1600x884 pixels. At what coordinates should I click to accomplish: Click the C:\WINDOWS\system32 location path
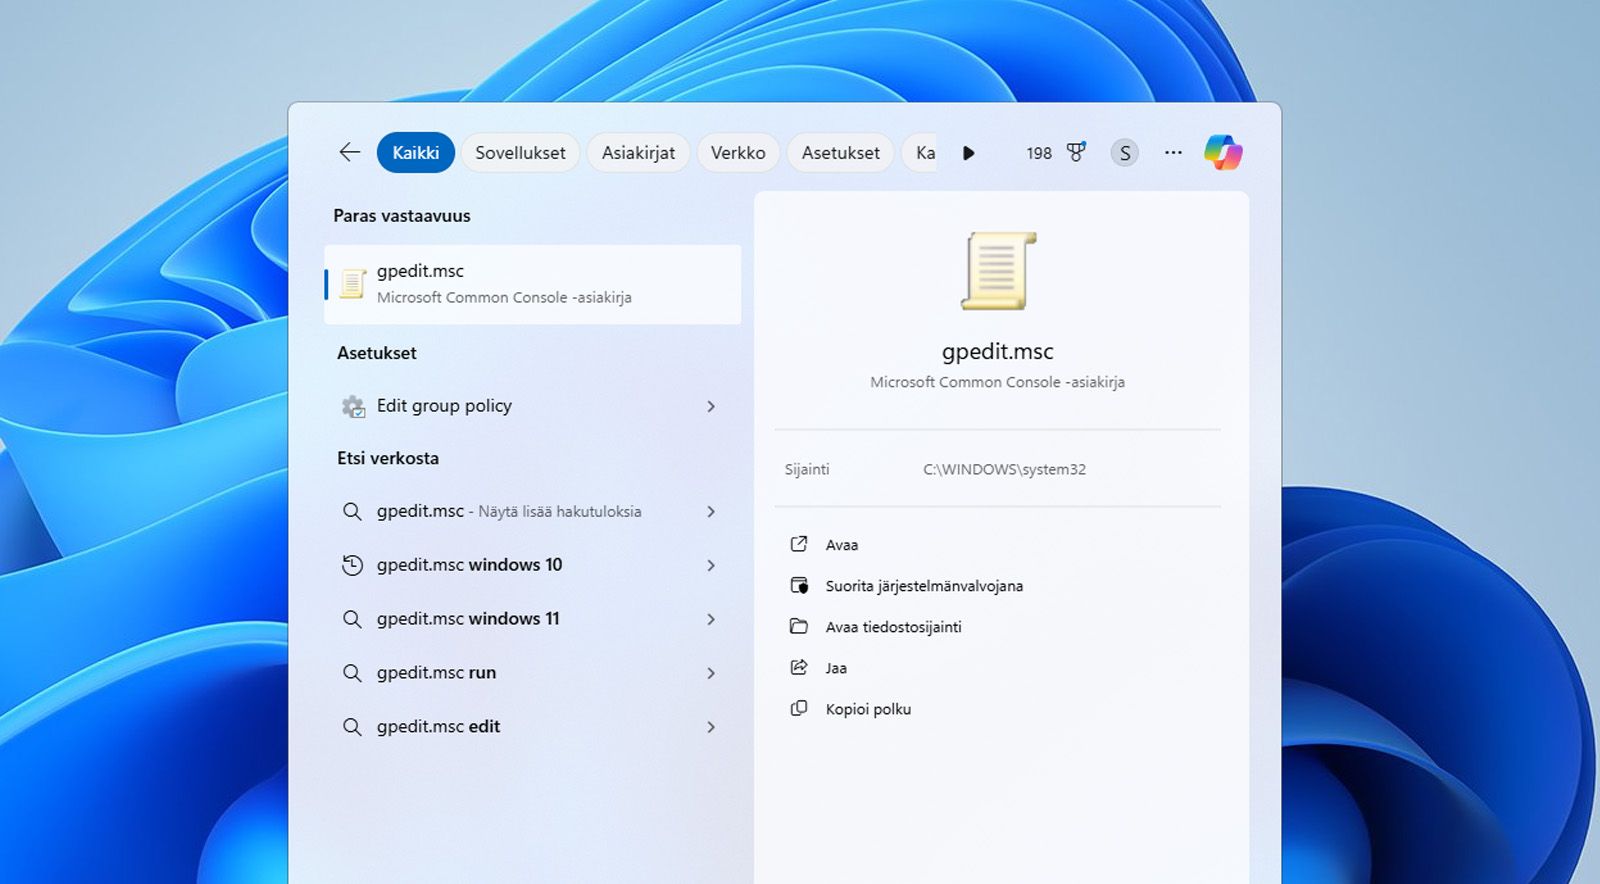1004,469
